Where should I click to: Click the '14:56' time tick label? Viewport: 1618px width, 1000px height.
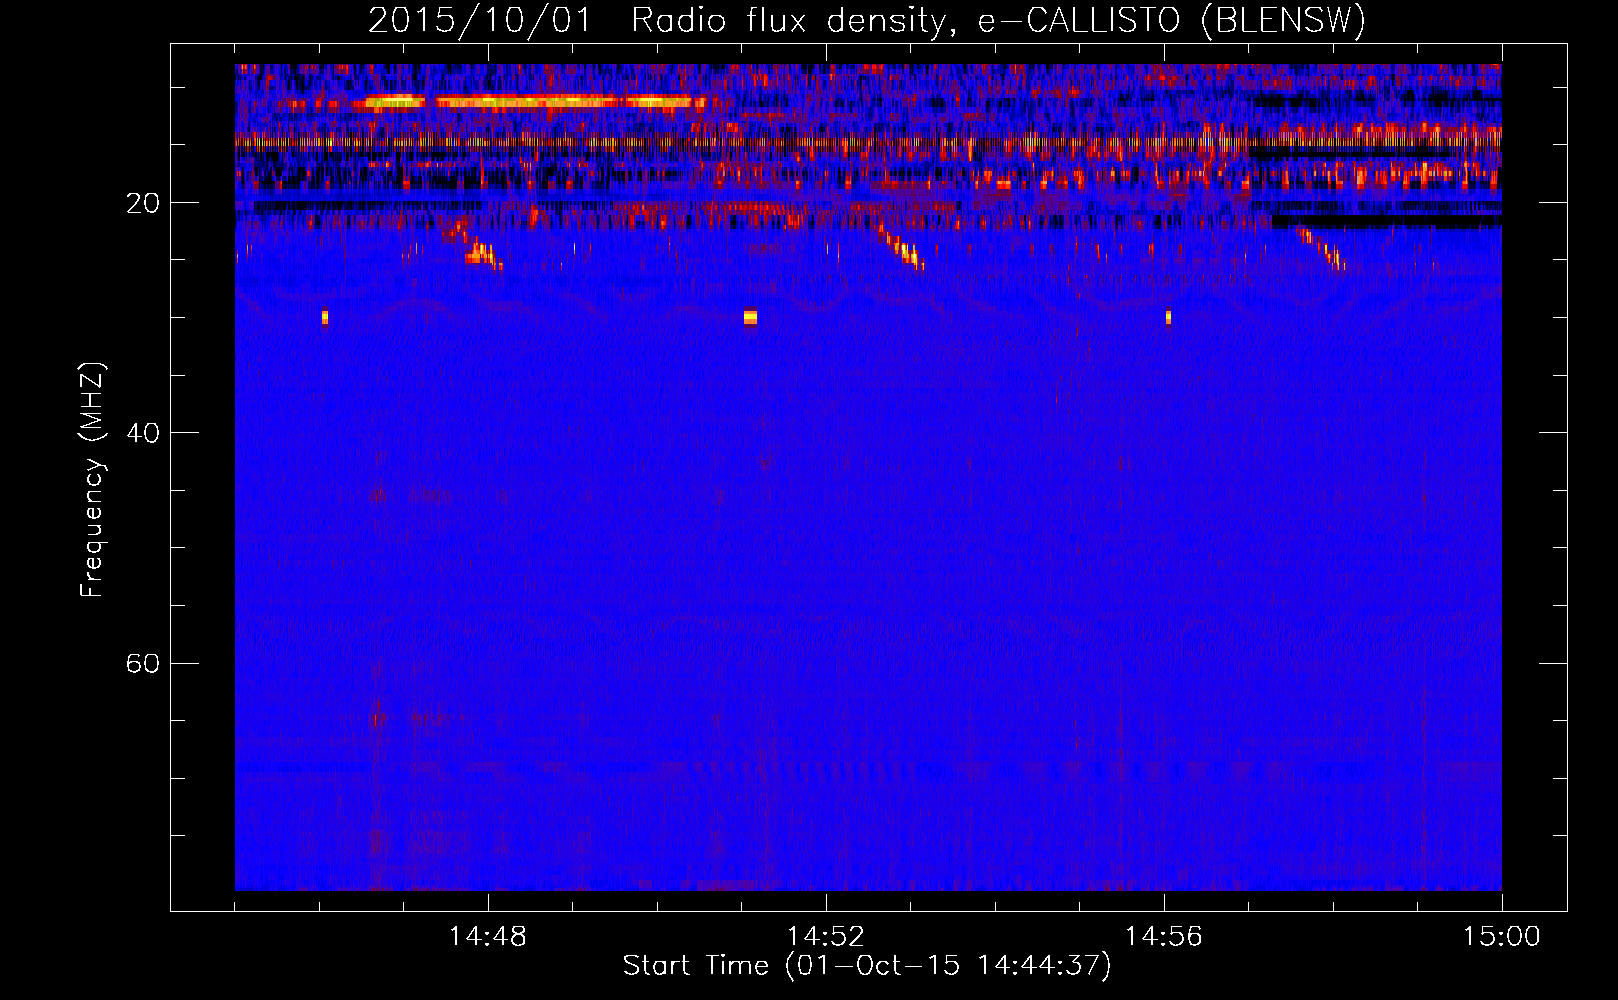click(1163, 937)
